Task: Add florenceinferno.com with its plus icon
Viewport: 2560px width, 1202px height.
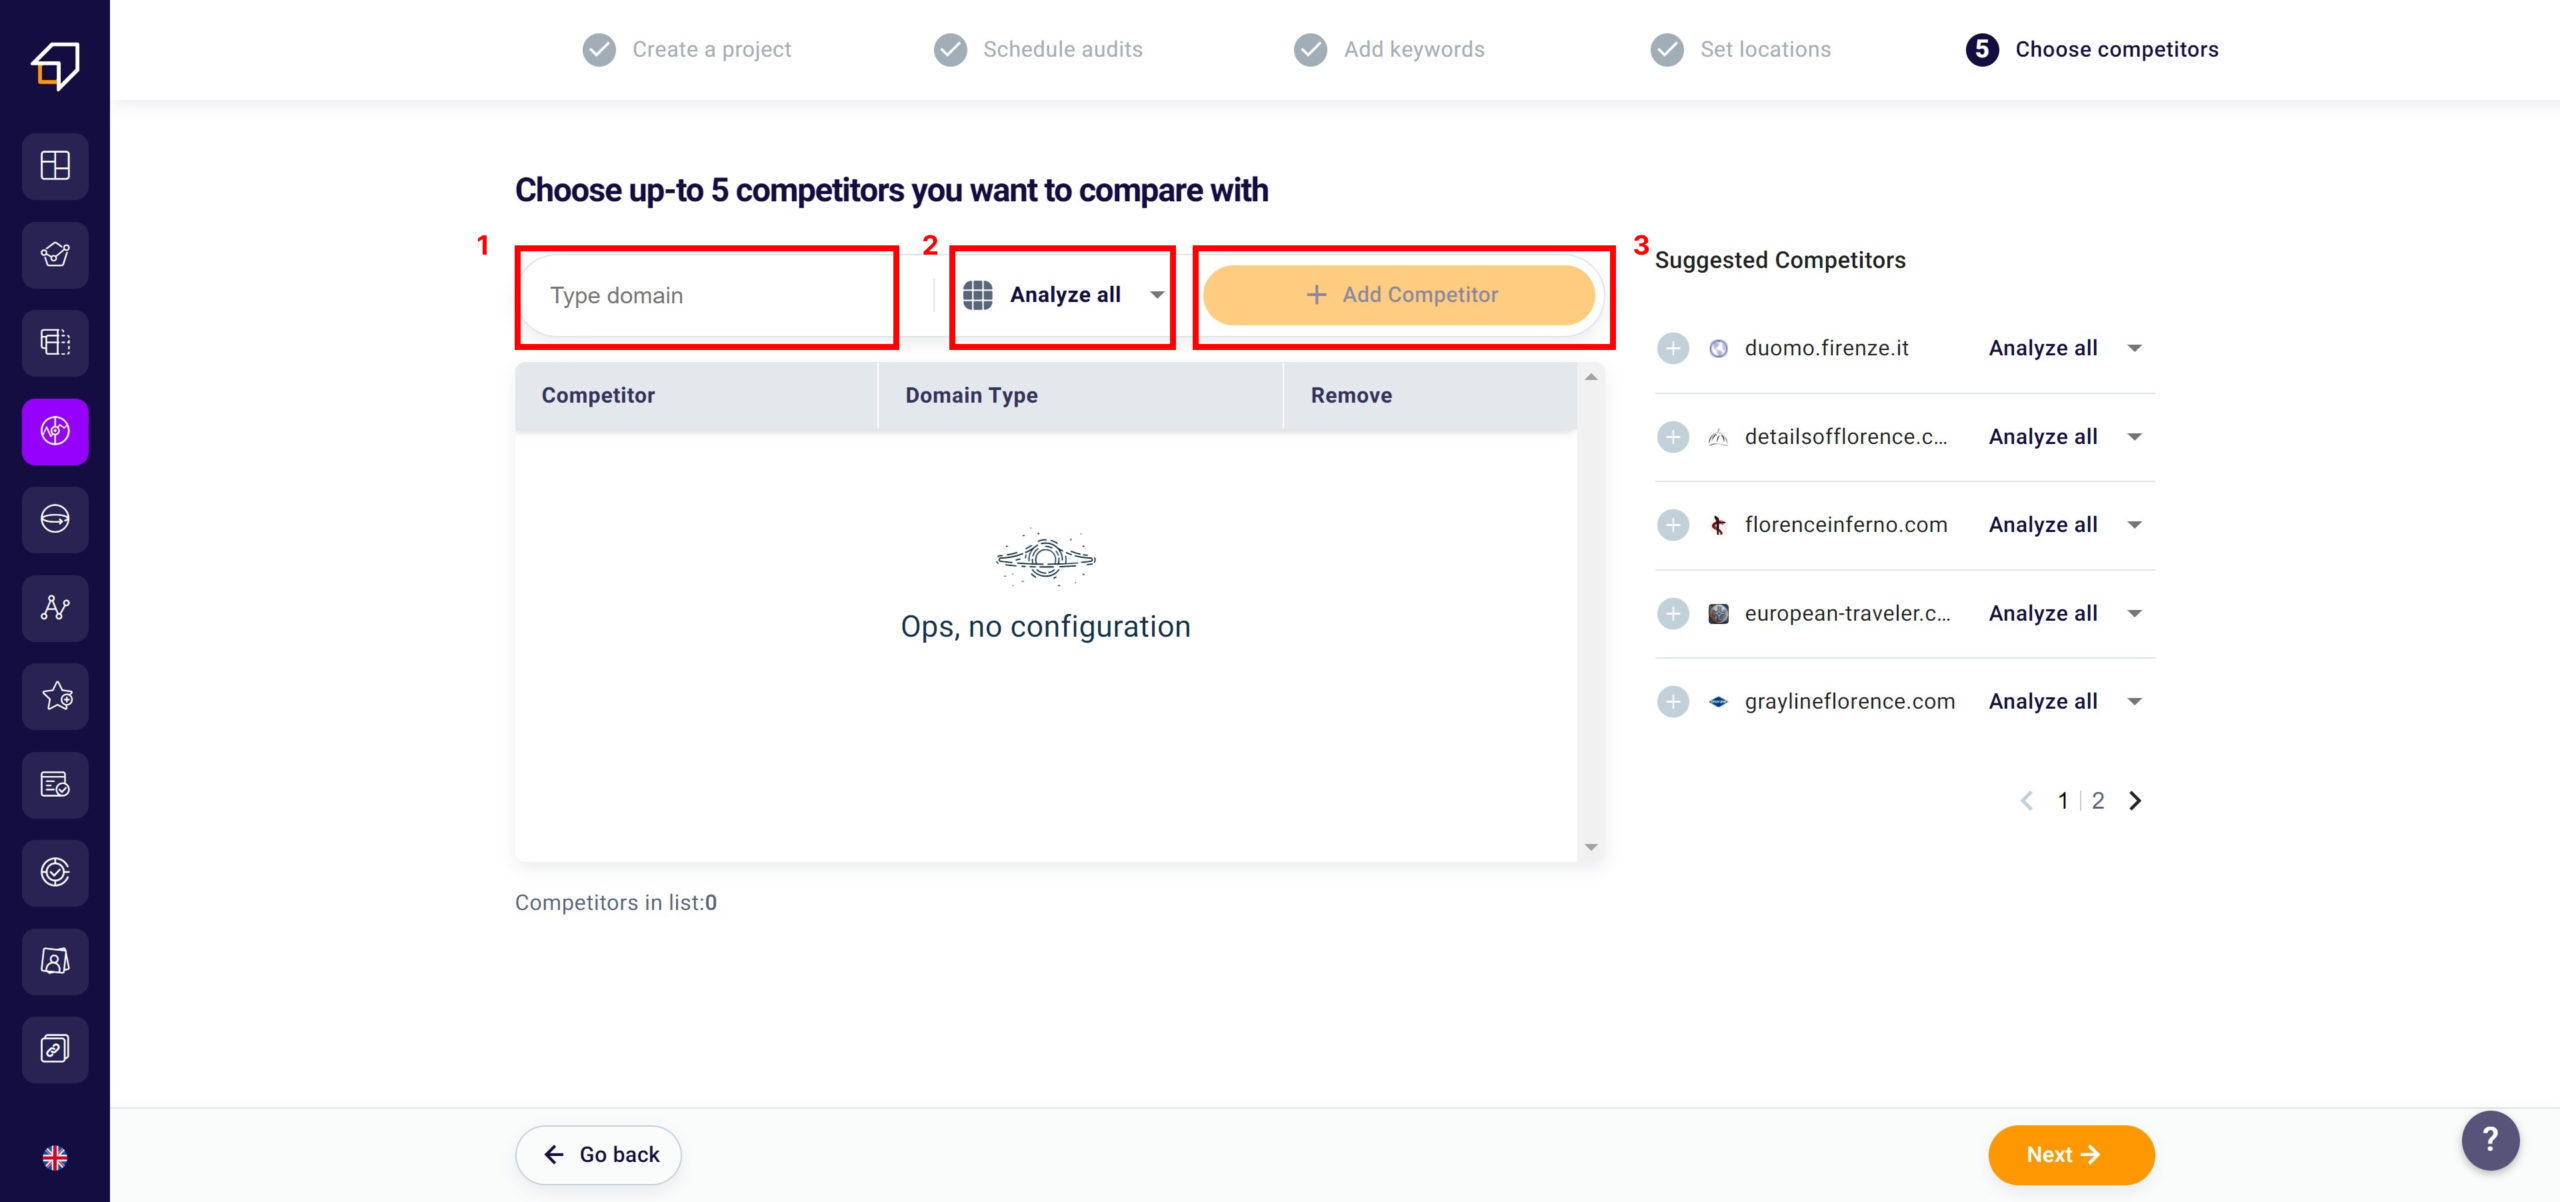Action: click(1673, 525)
